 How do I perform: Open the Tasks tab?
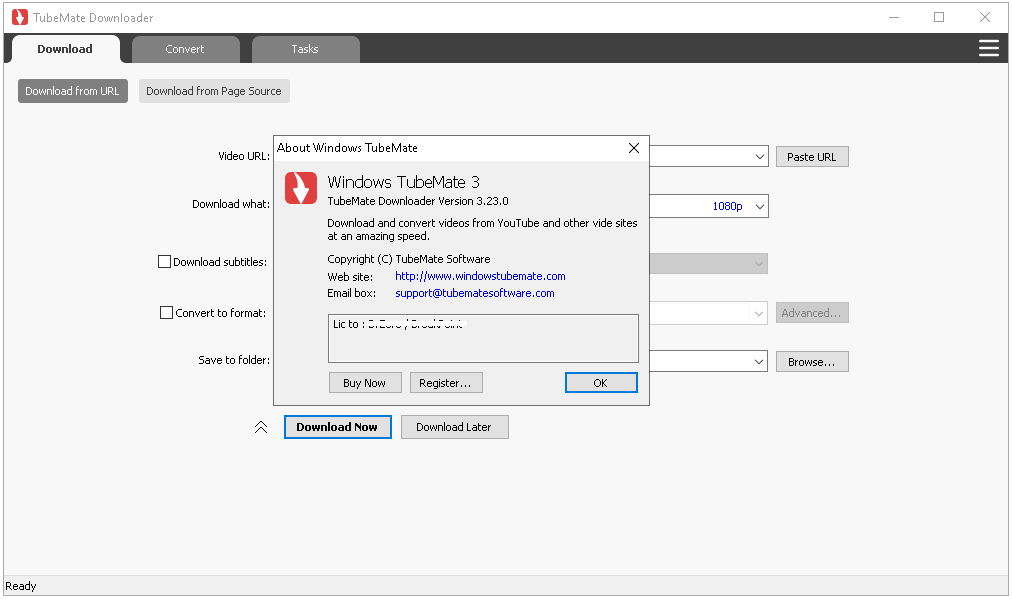click(x=305, y=49)
